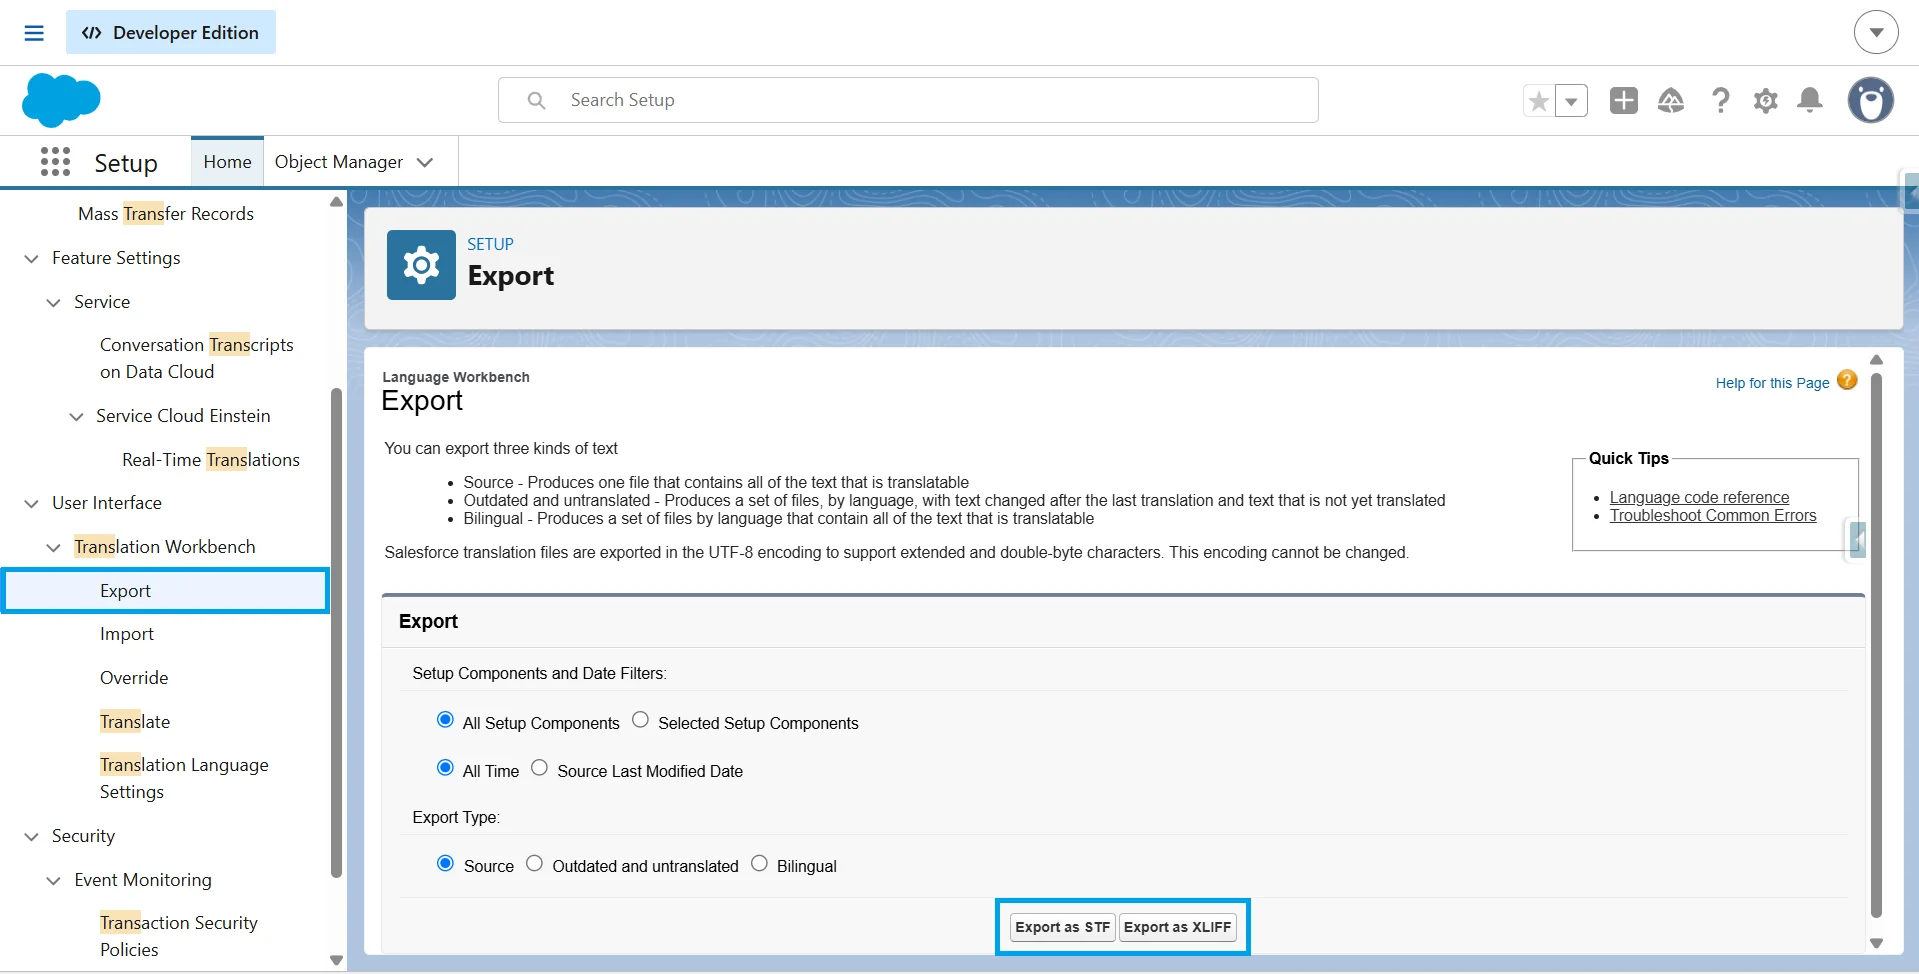Click the Language Workbench heading text
Viewport: 1919px width, 974px height.
click(x=456, y=377)
